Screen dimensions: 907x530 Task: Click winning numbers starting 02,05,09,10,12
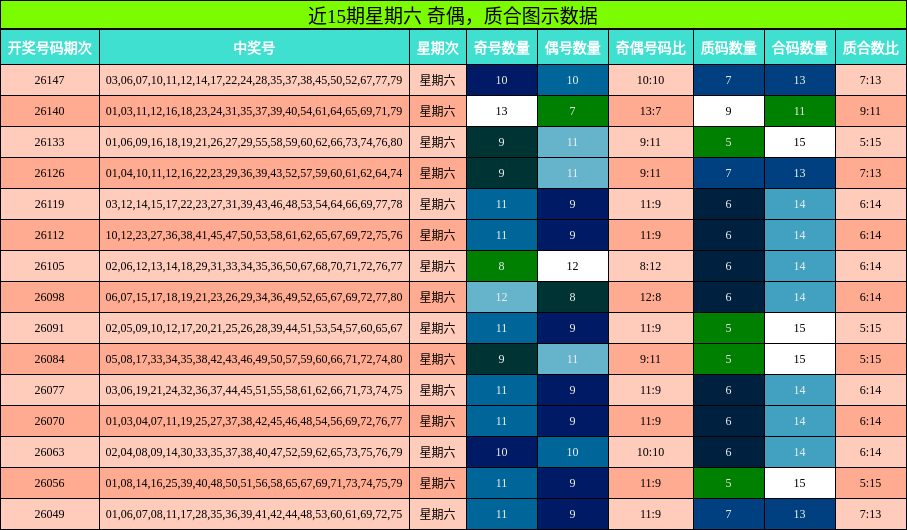click(x=255, y=328)
